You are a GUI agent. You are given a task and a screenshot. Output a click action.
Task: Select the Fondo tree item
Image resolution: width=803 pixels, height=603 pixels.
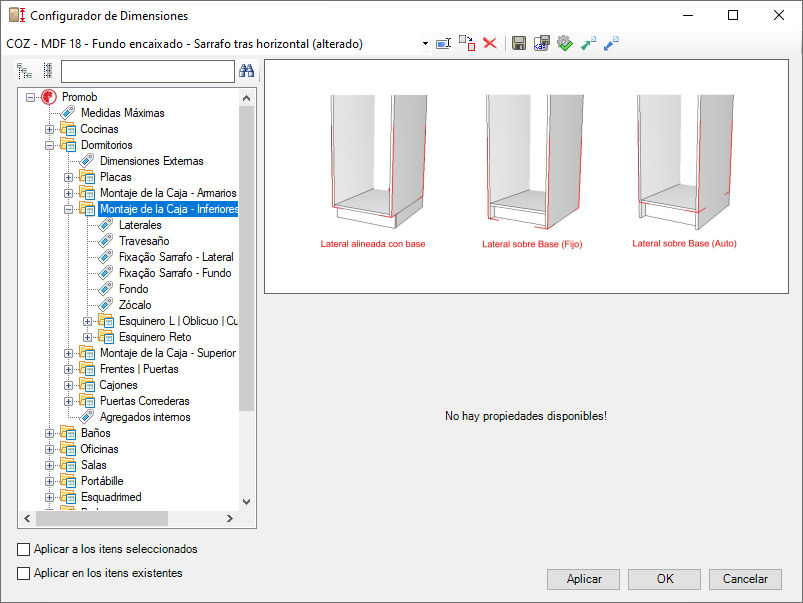pyautogui.click(x=134, y=289)
